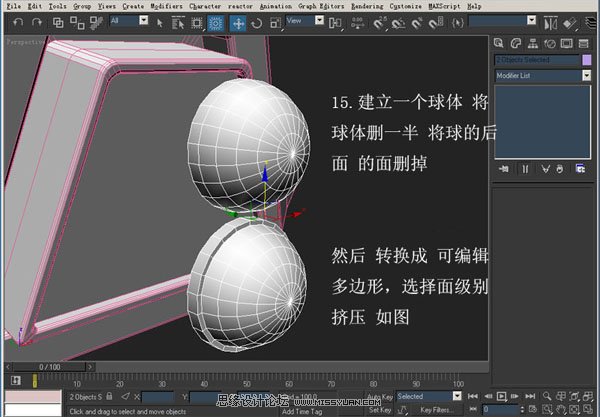Toggle Percent Snap

[x=416, y=23]
